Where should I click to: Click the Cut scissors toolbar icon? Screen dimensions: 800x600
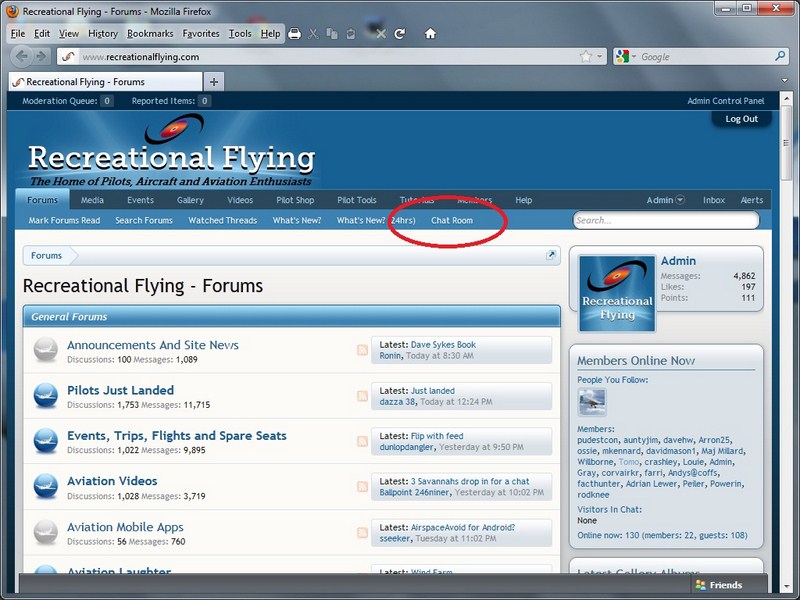pos(313,34)
